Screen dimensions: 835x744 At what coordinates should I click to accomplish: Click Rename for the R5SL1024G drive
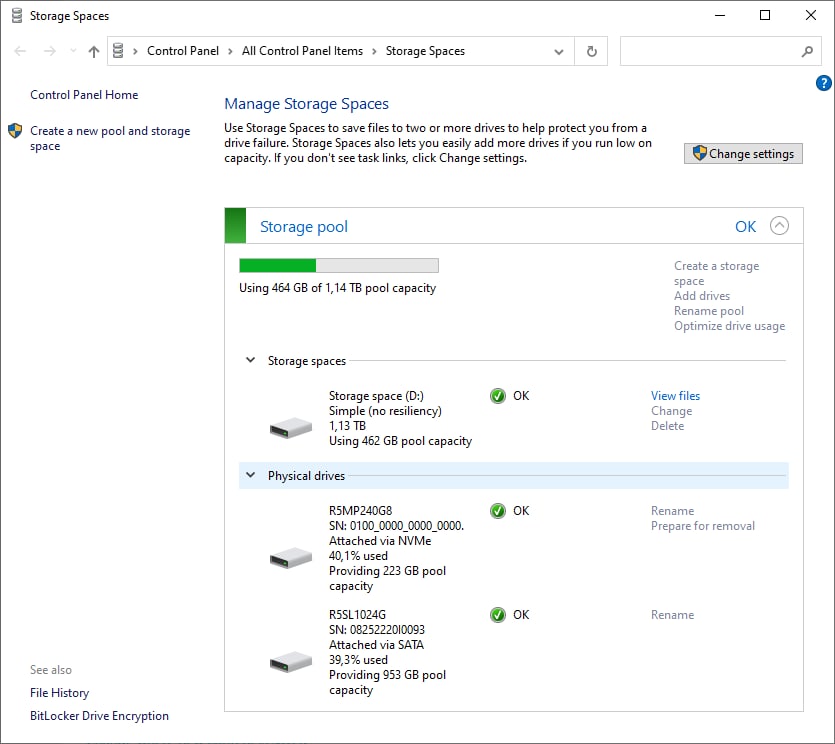[672, 615]
